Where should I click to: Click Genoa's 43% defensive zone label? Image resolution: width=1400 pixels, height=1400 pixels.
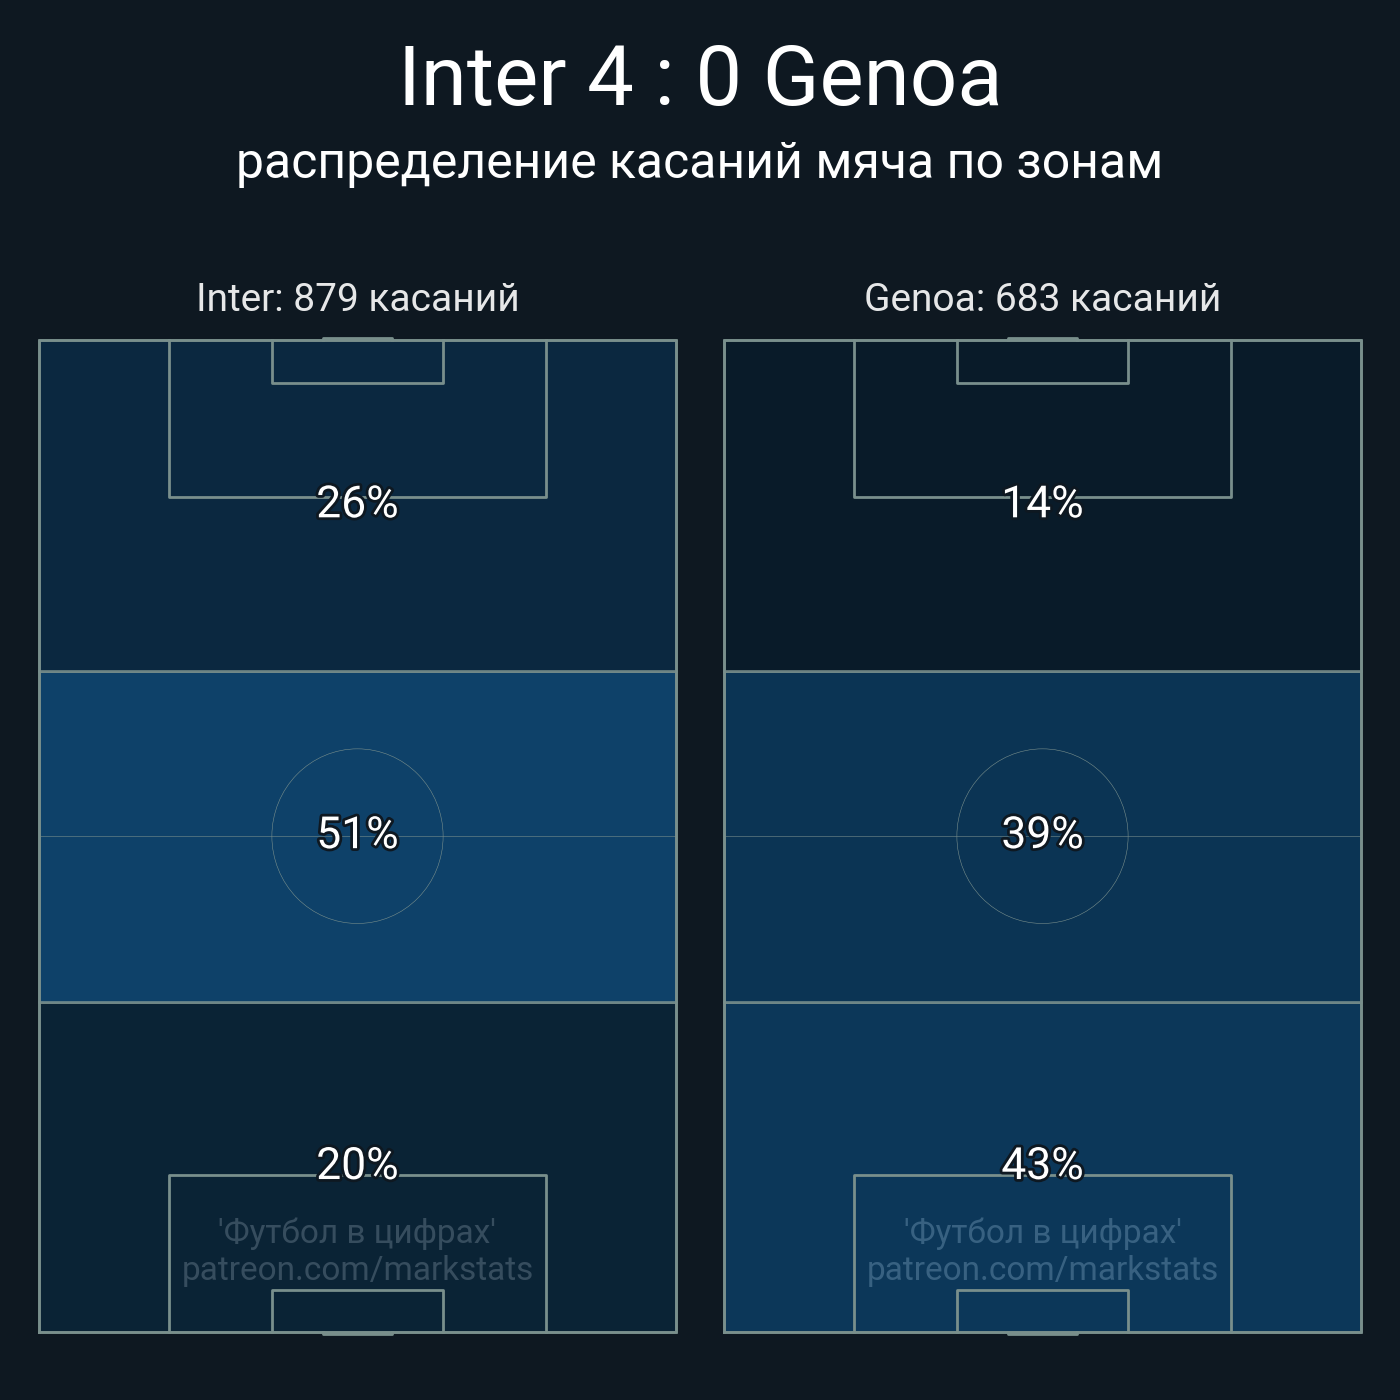tap(1042, 1164)
